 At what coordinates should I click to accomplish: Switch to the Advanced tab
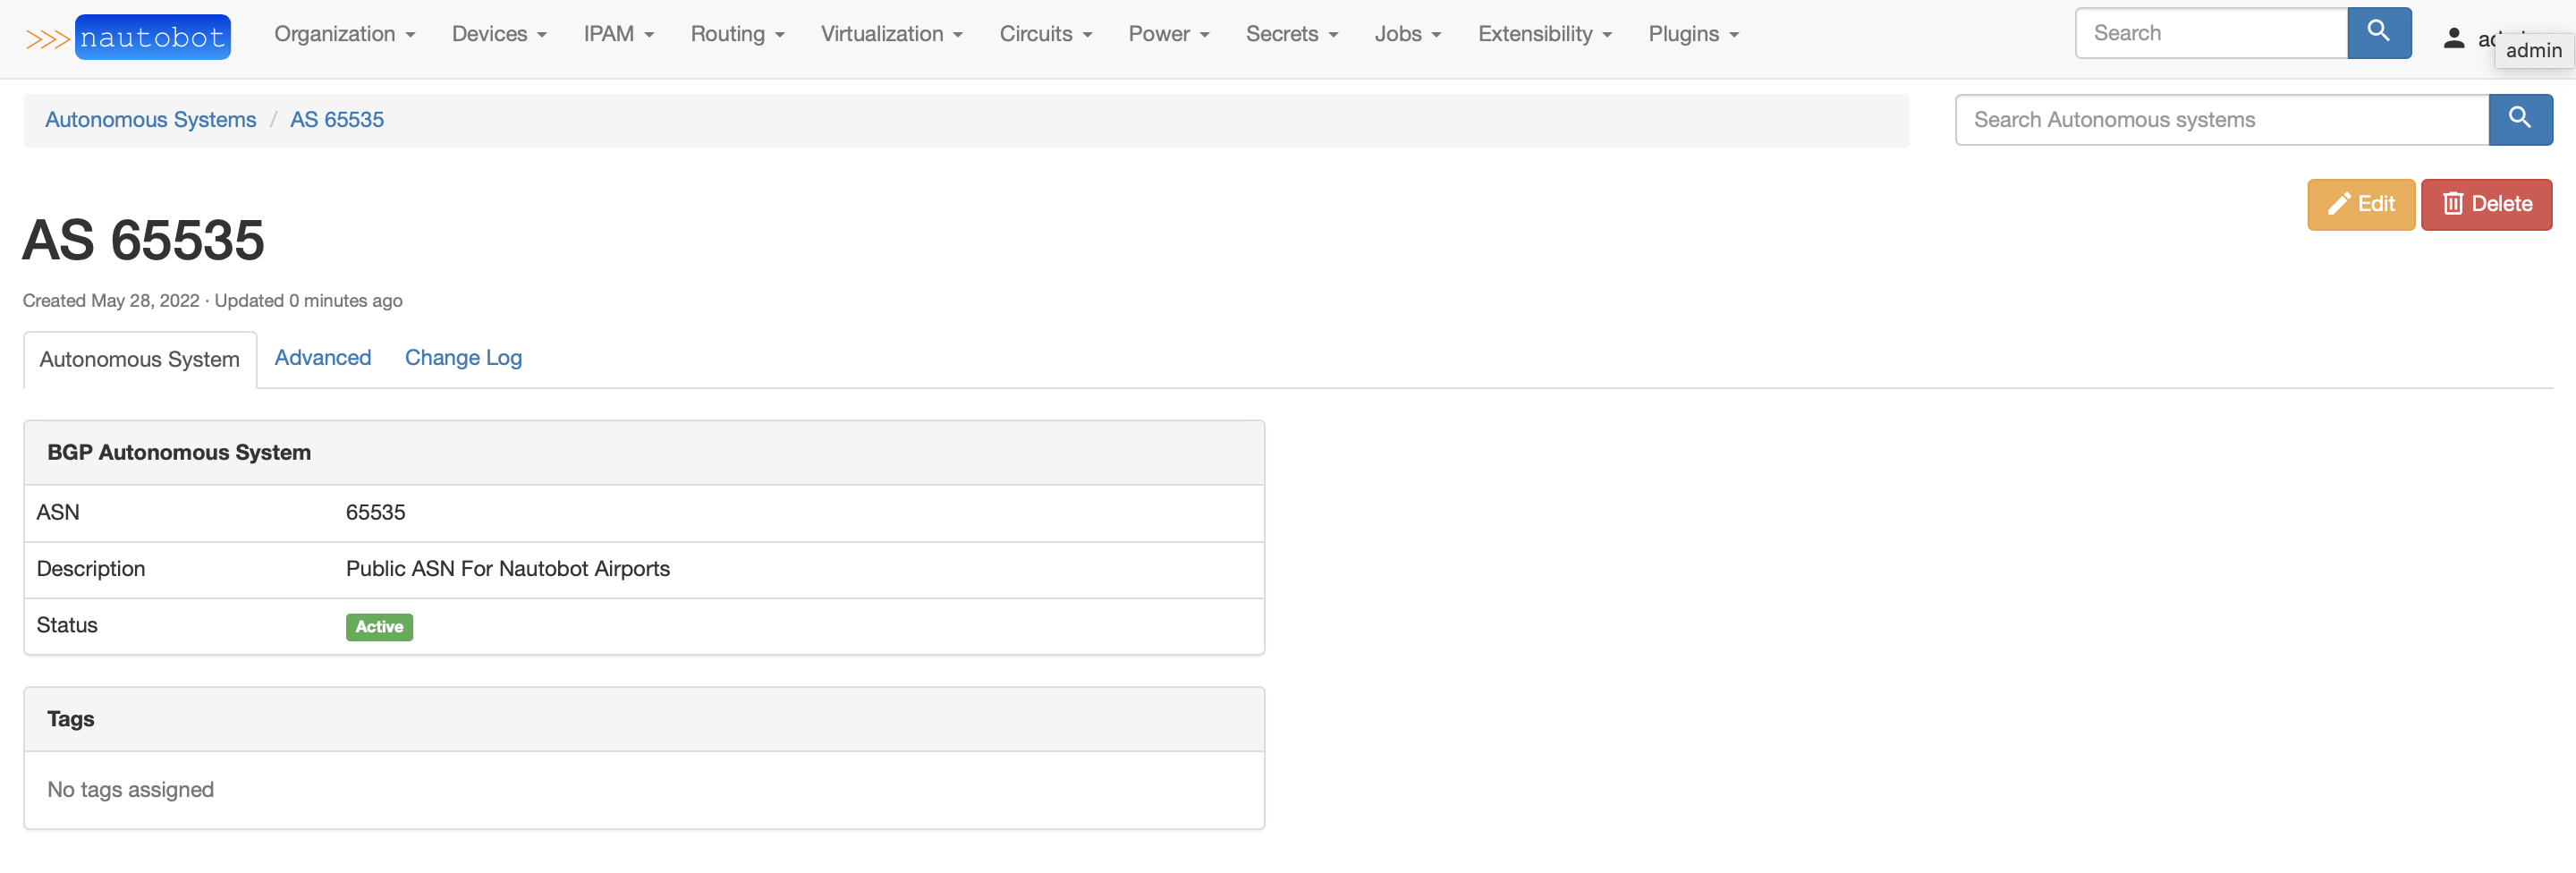tap(322, 358)
